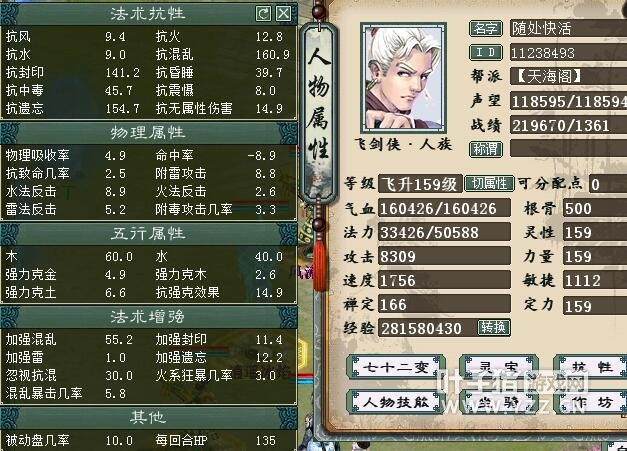Image resolution: width=627 pixels, height=451 pixels.
Task: Click the 可分配点 value field
Action: [x=607, y=184]
